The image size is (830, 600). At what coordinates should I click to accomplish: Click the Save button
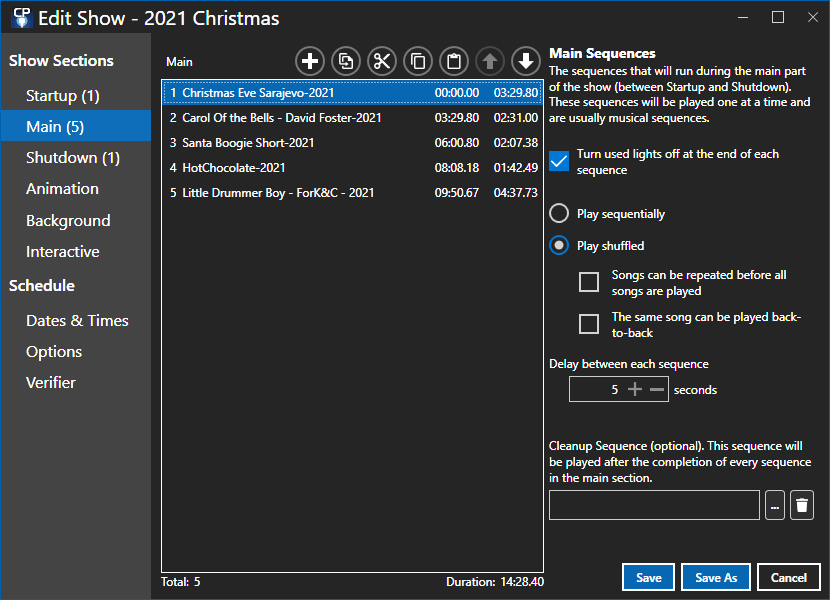point(648,577)
